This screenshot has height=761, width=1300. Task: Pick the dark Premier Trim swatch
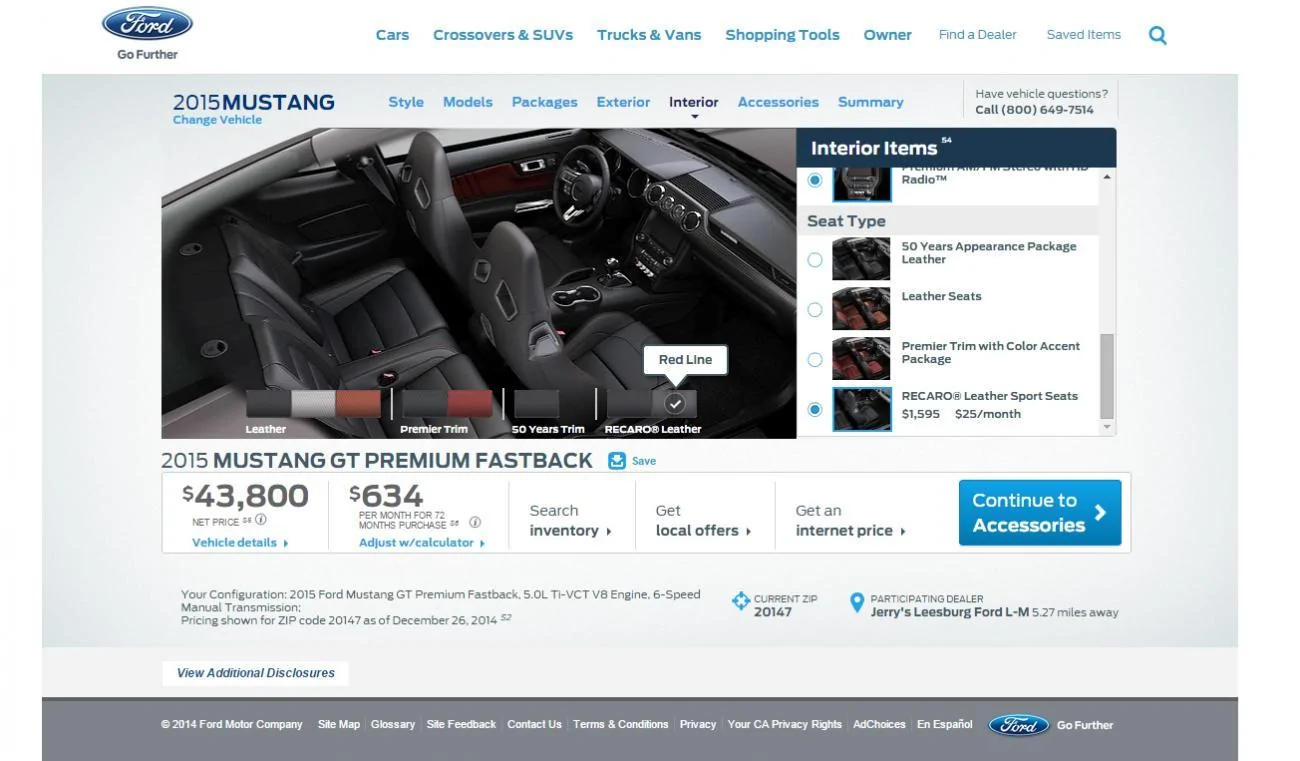click(424, 404)
